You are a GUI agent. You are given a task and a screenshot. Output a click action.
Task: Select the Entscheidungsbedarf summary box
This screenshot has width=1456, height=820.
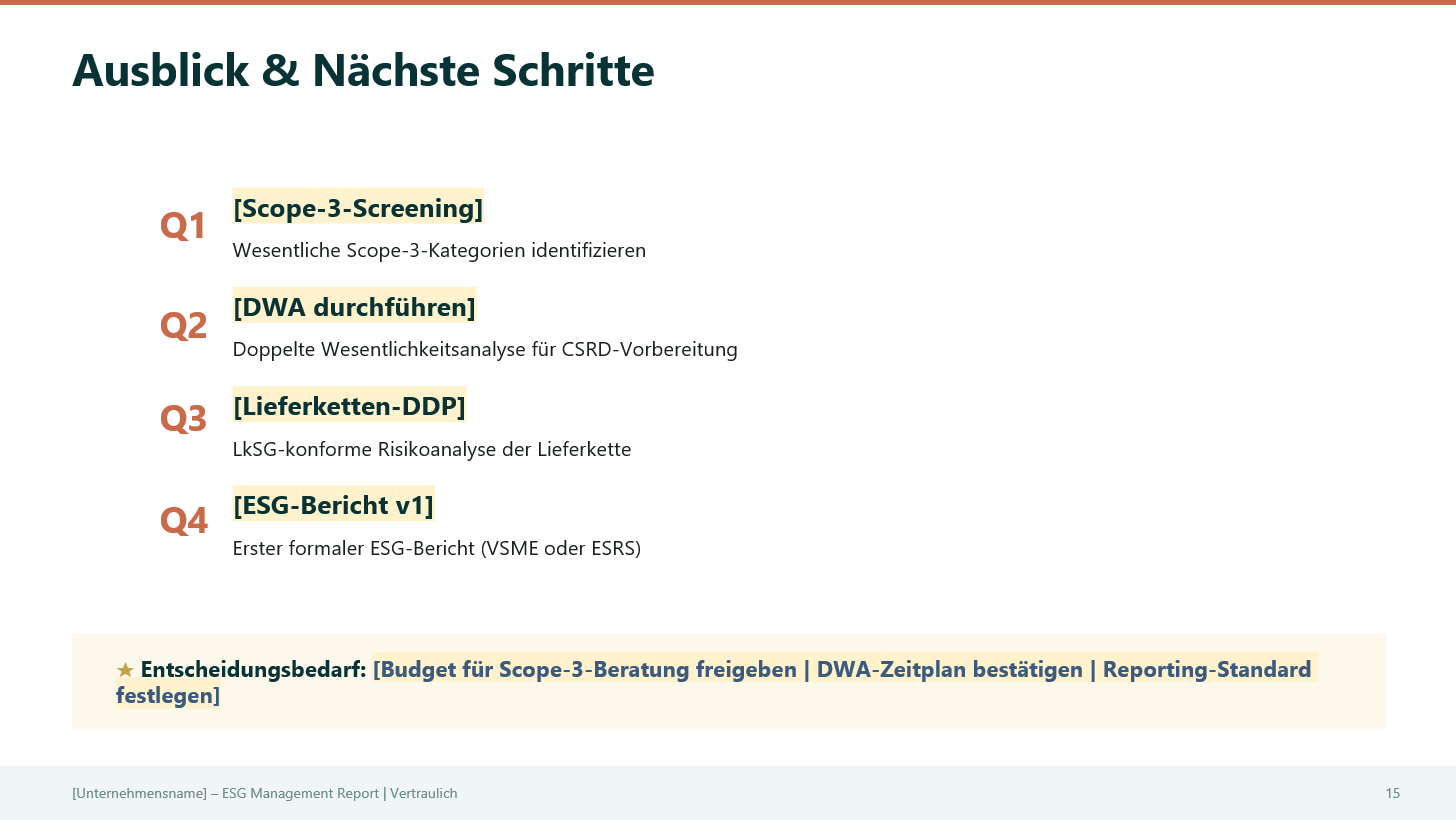(728, 681)
